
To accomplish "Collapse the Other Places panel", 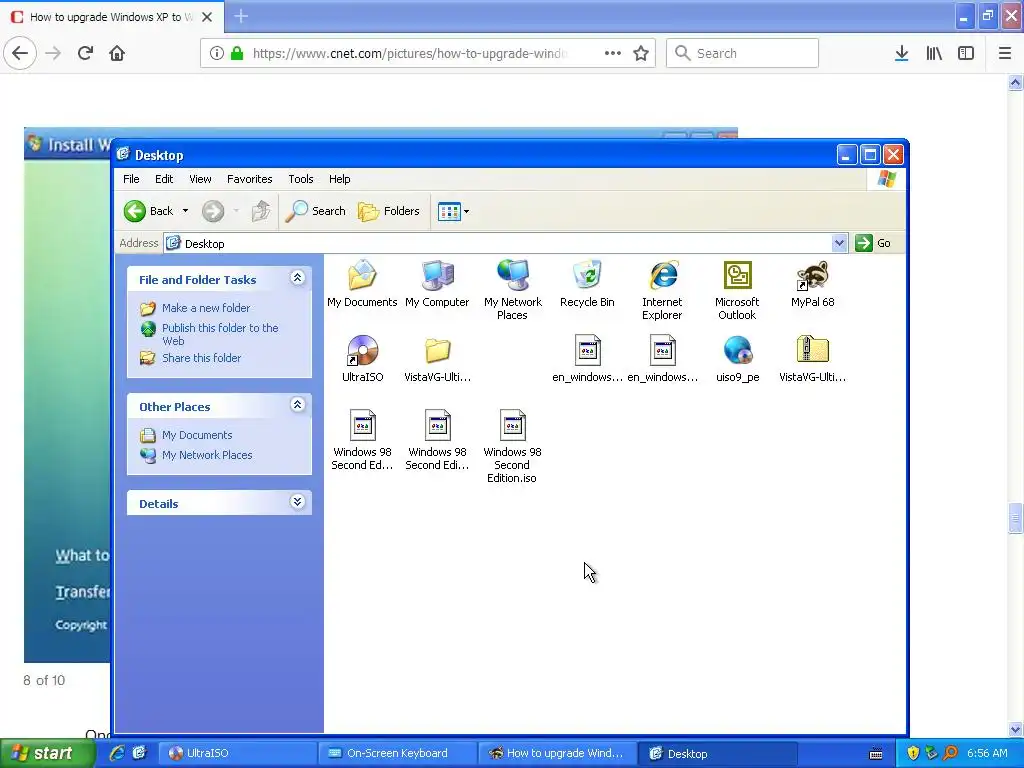I will point(297,405).
